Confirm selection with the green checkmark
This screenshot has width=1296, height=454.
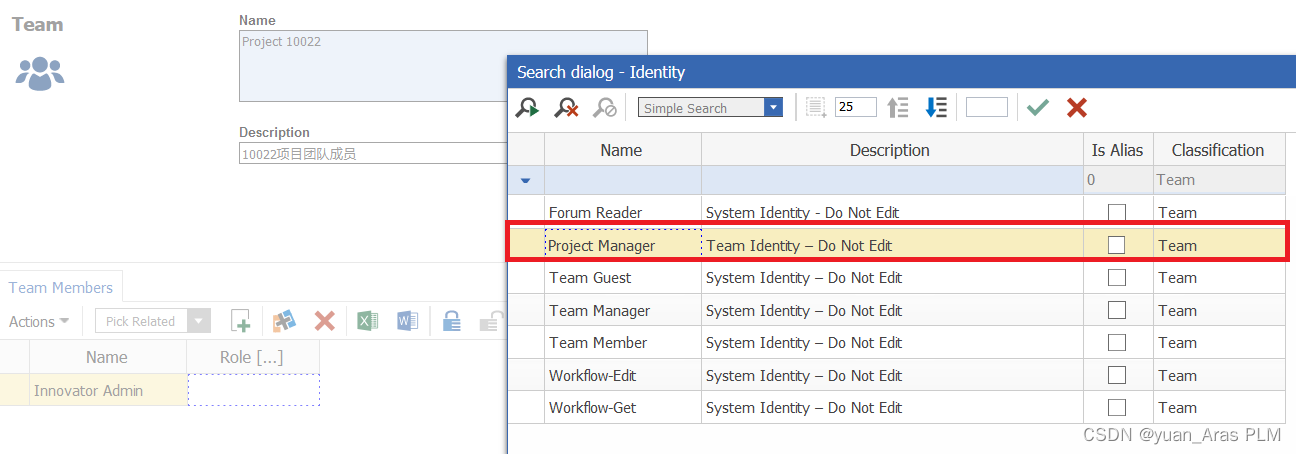point(1038,107)
